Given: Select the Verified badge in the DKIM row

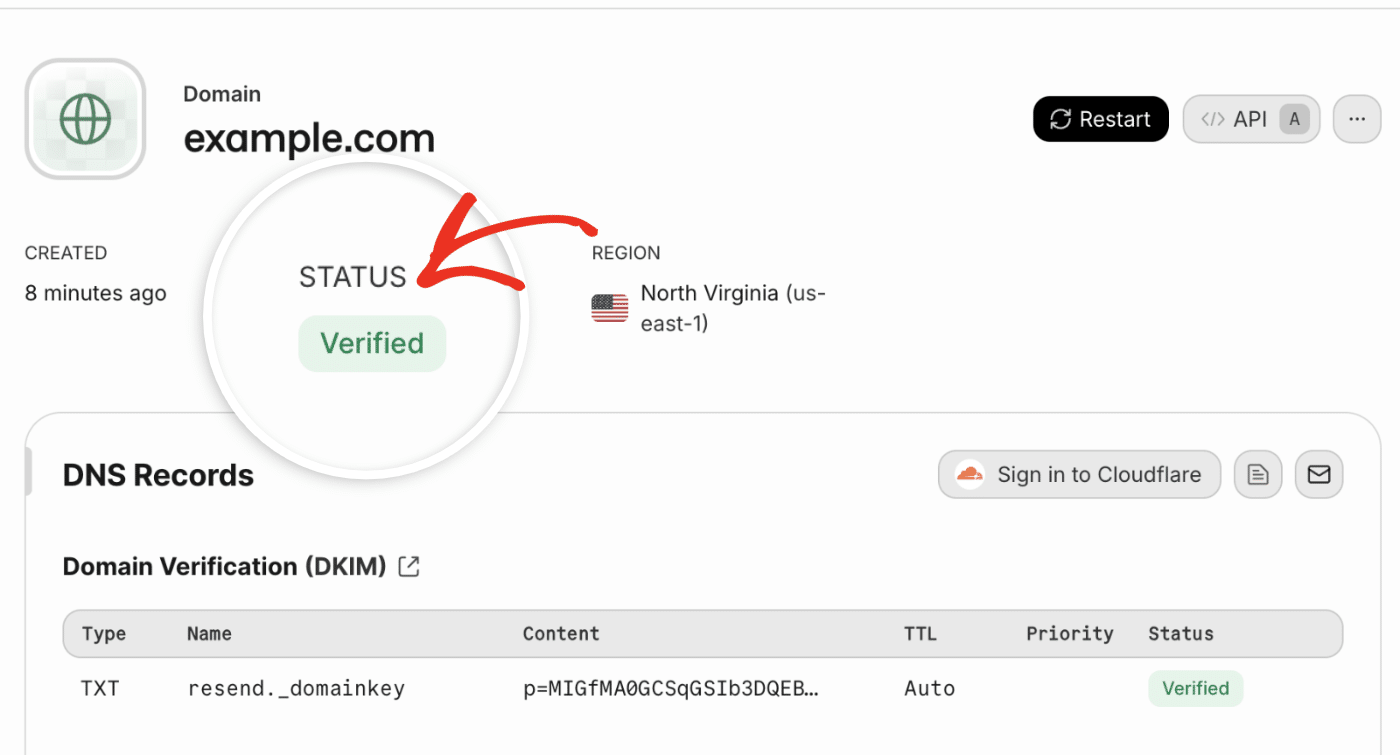Looking at the screenshot, I should pos(1195,688).
